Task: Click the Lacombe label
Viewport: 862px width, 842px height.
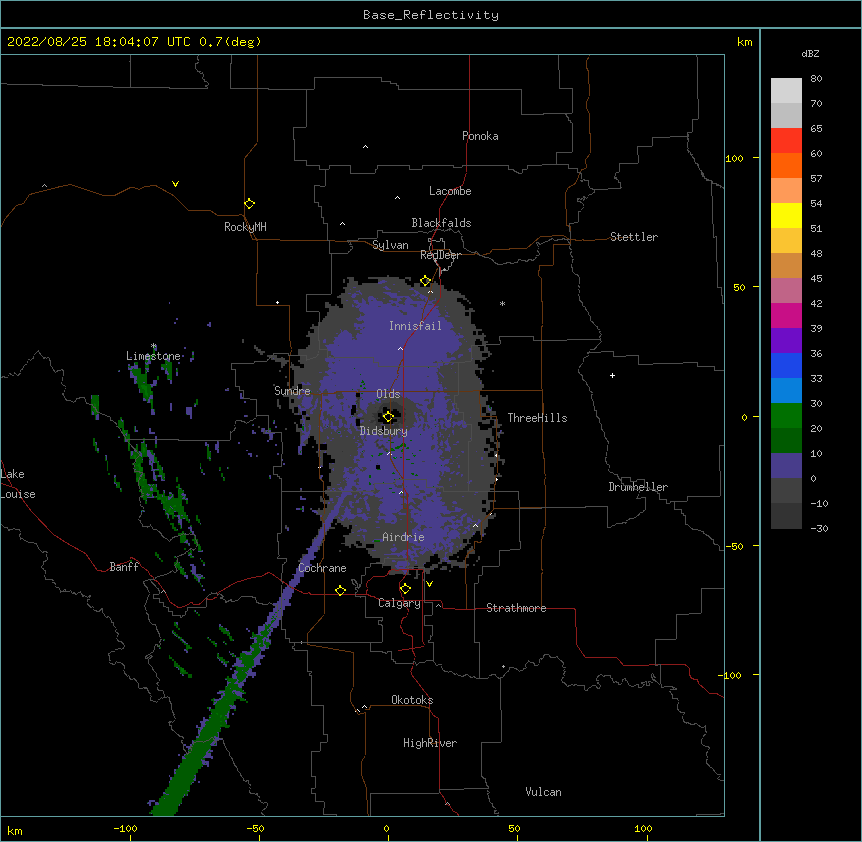Action: coord(450,191)
